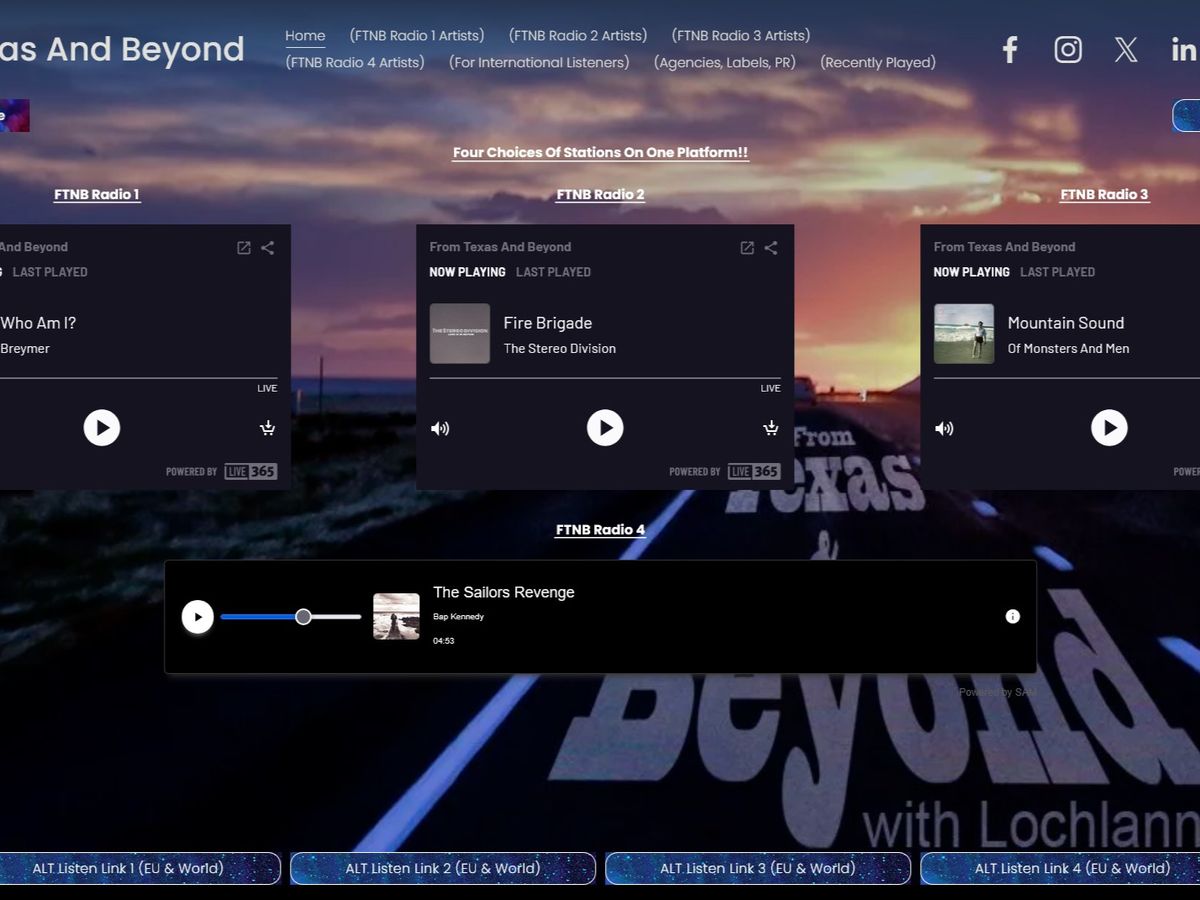Click ALT Listen Link 2 (EU & World)

443,868
